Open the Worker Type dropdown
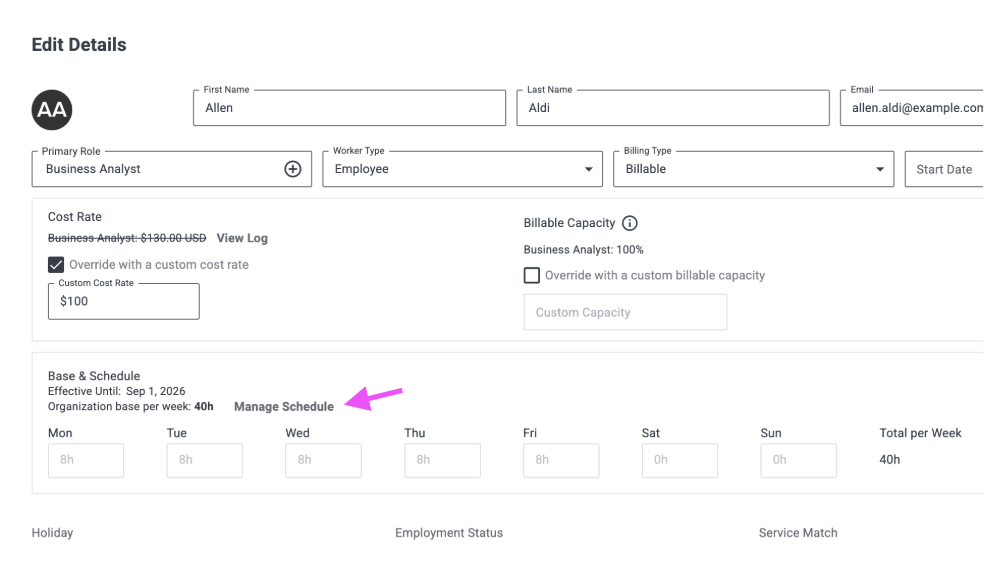 pyautogui.click(x=462, y=169)
